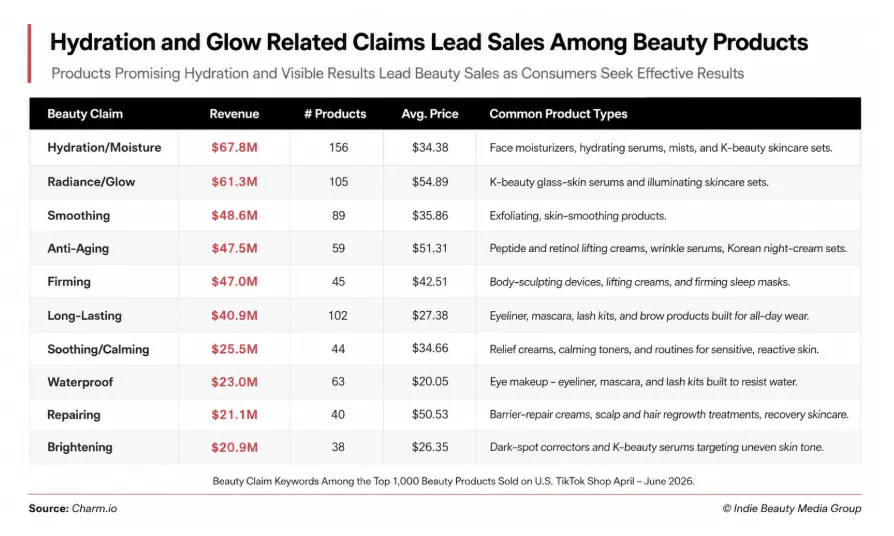Screen dimensions: 894x536
Task: Click the main headline about Hydration and Glow
Action: [429, 43]
